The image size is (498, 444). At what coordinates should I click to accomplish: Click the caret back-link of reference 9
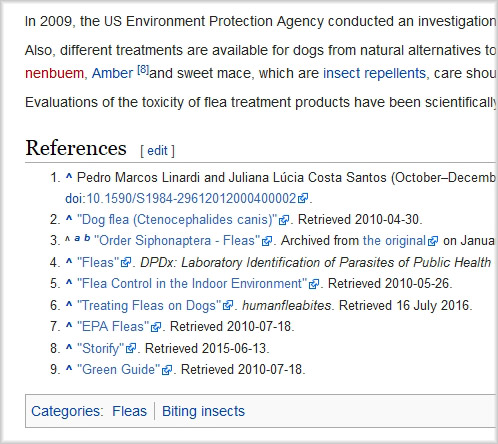pyautogui.click(x=69, y=369)
